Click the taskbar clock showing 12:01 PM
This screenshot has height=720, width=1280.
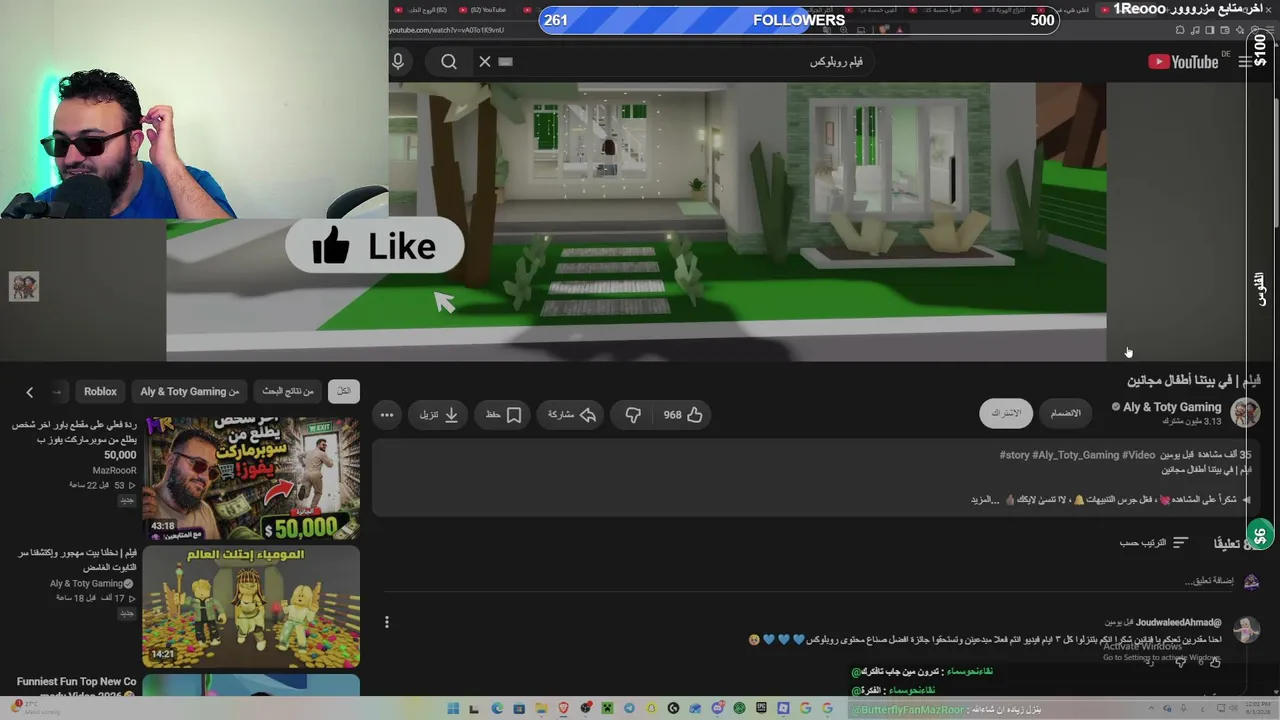pyautogui.click(x=1257, y=708)
